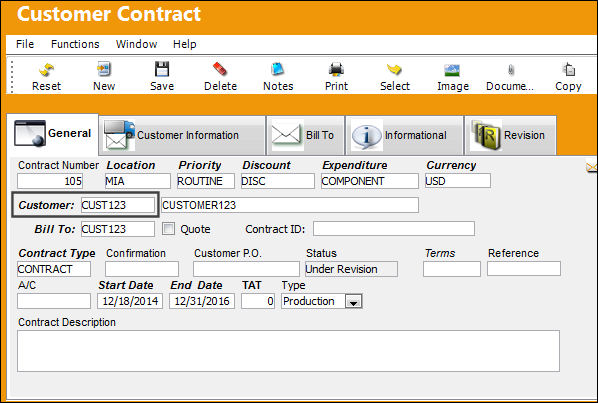Click the bold Currency label
598x403 pixels.
[451, 165]
